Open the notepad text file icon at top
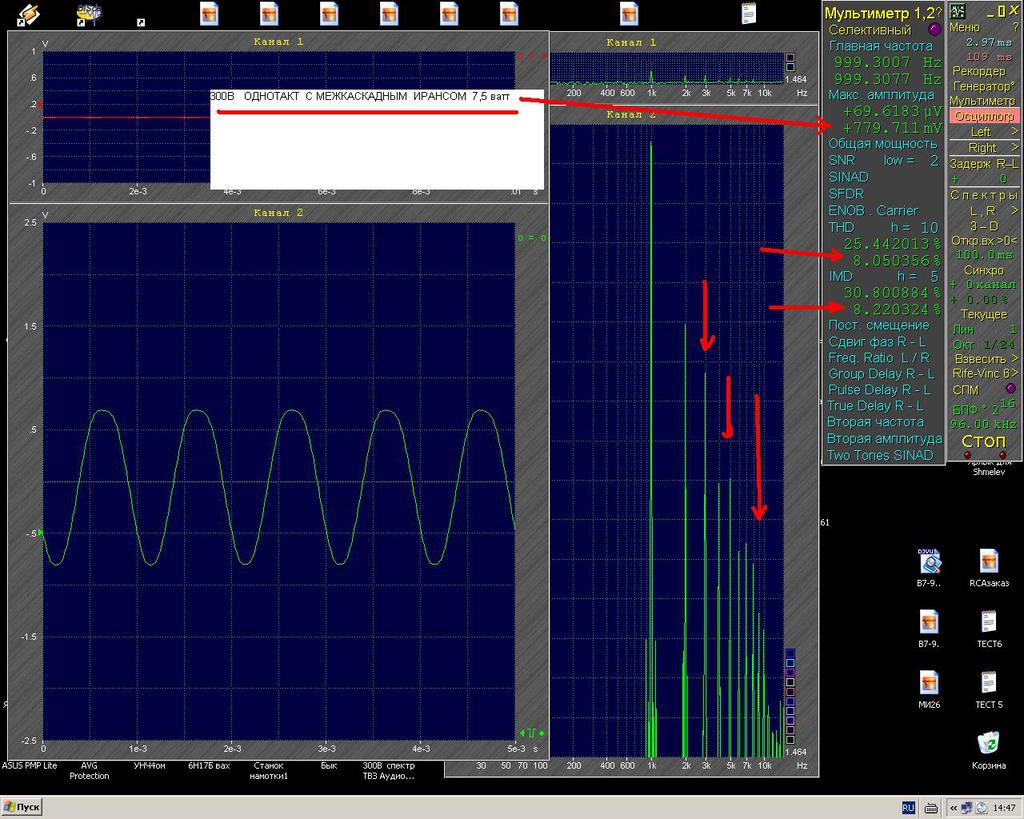 pos(749,13)
